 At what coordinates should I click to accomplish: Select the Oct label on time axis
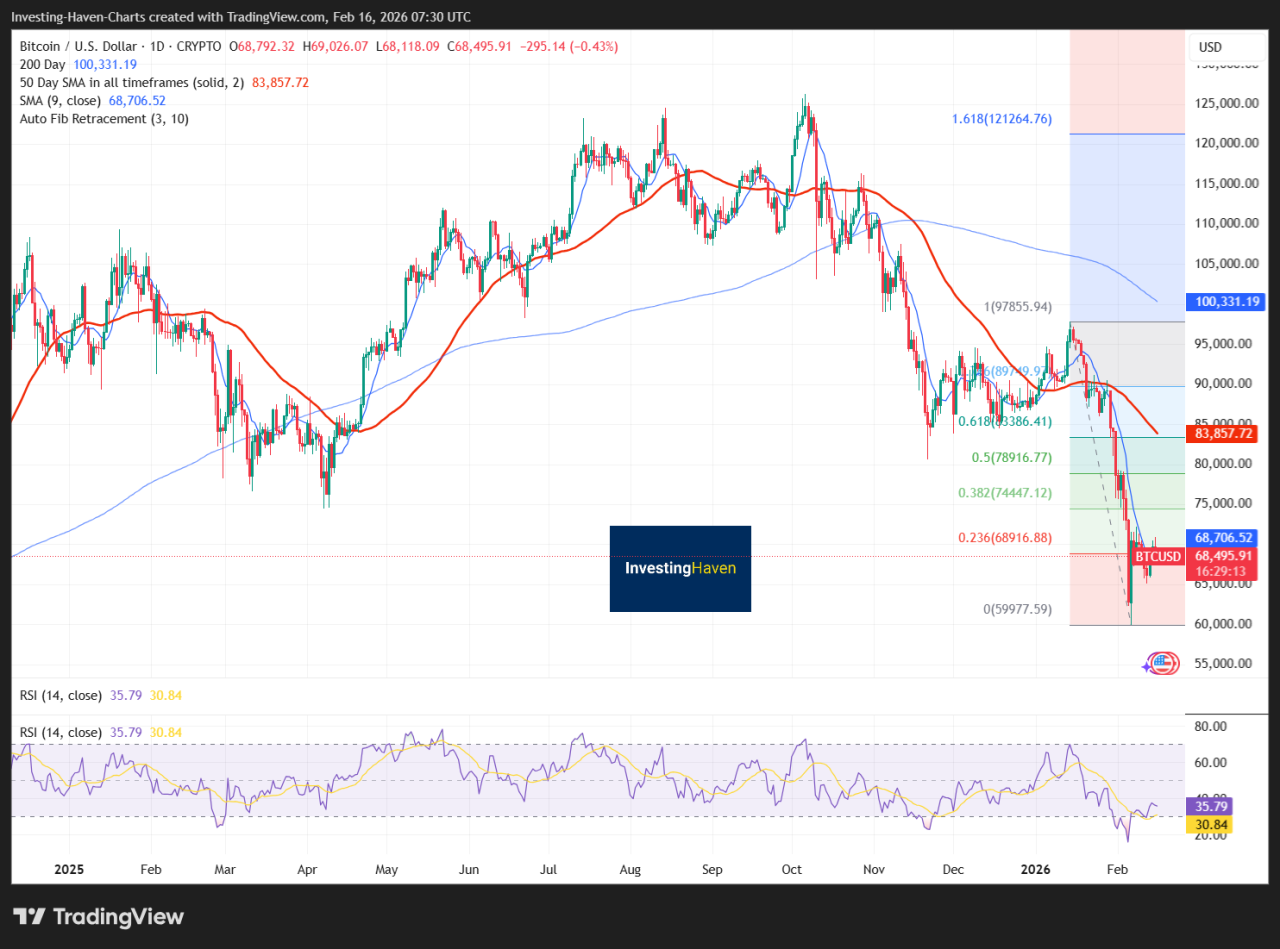(793, 871)
